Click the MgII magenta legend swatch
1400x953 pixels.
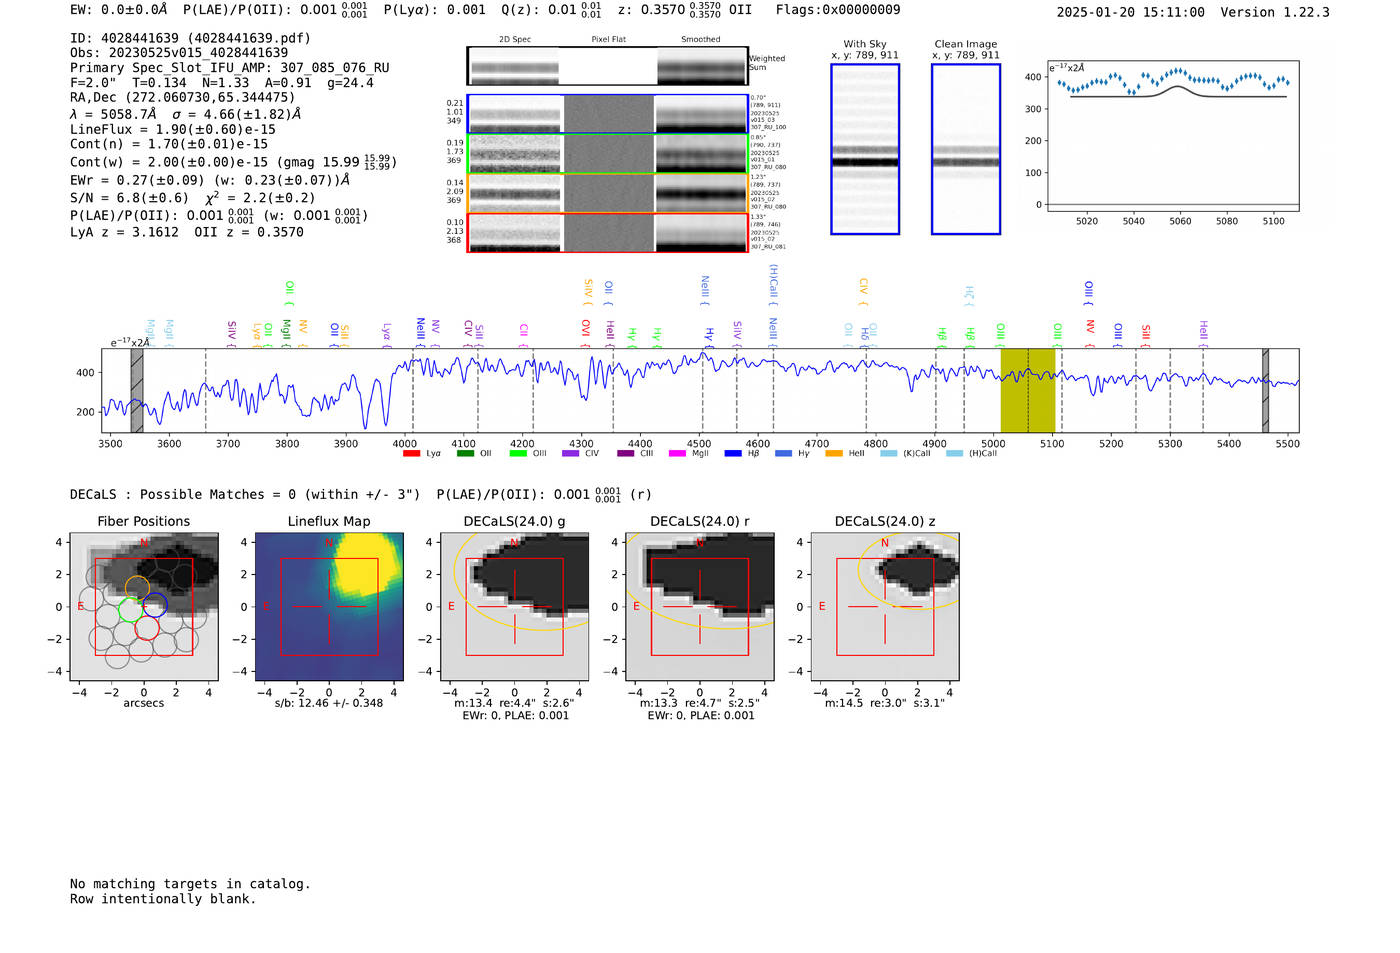678,454
